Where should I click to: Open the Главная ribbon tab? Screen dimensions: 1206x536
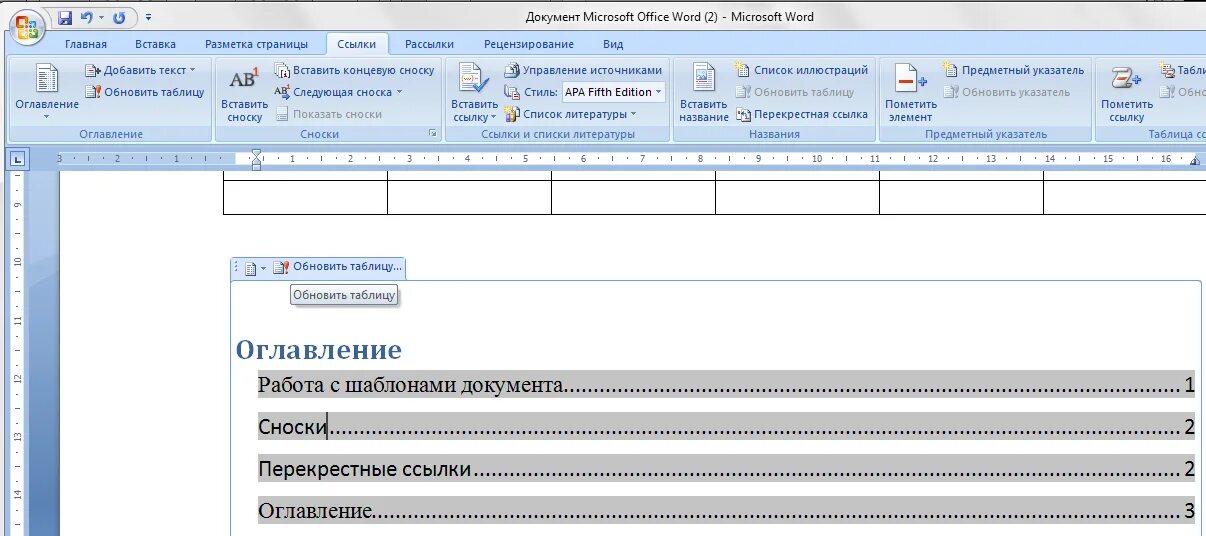tap(86, 44)
